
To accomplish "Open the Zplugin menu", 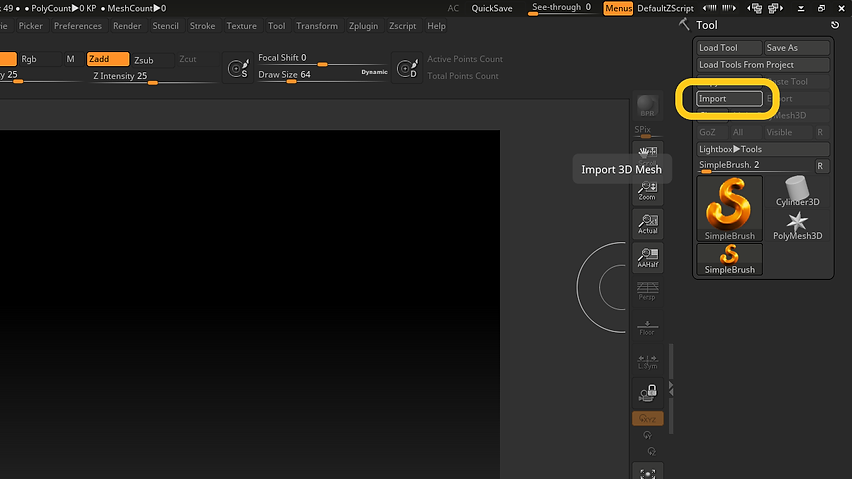I will click(363, 26).
